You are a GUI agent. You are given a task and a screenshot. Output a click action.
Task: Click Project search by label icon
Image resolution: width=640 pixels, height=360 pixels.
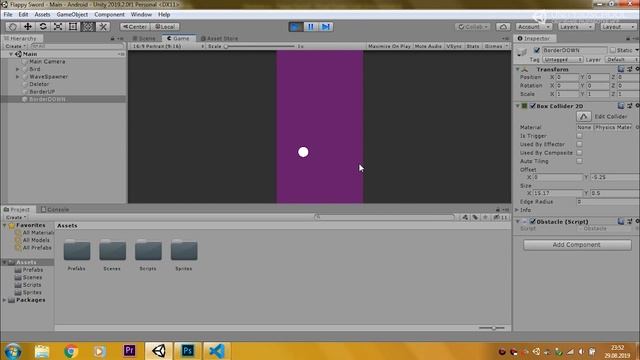point(475,218)
